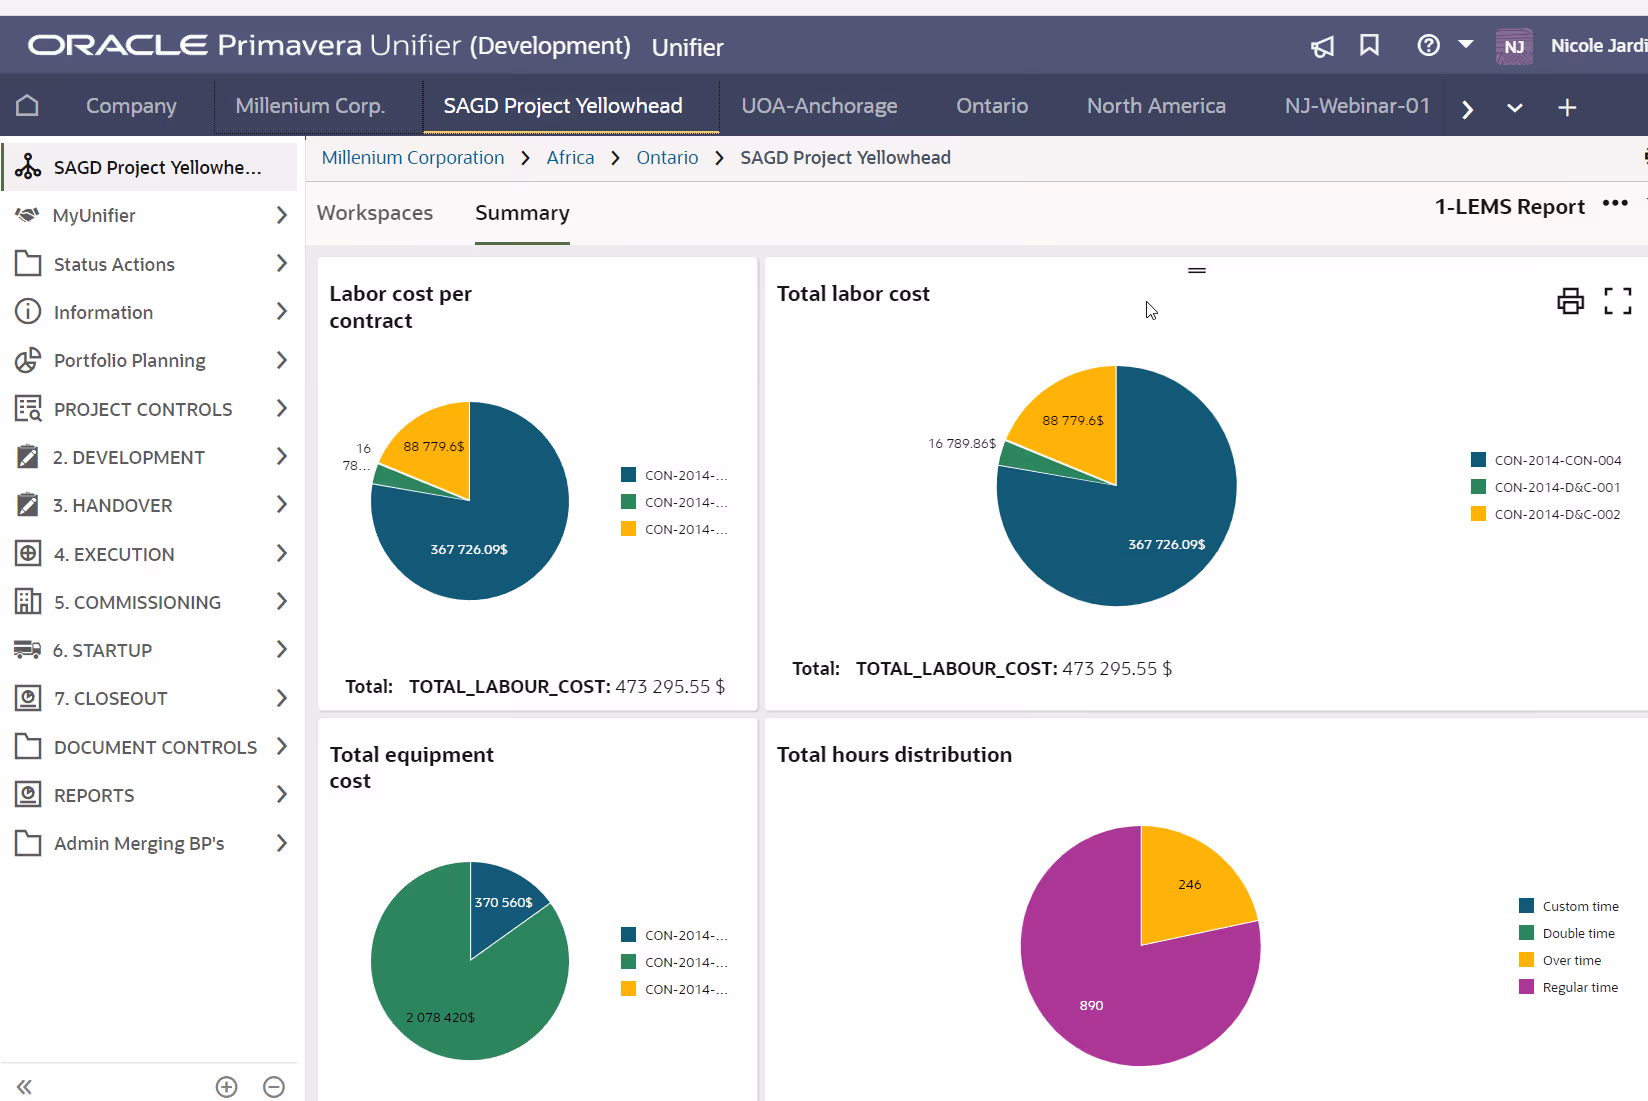The image size is (1648, 1101).
Task: Collapse the left navigation panel
Action: pyautogui.click(x=23, y=1087)
